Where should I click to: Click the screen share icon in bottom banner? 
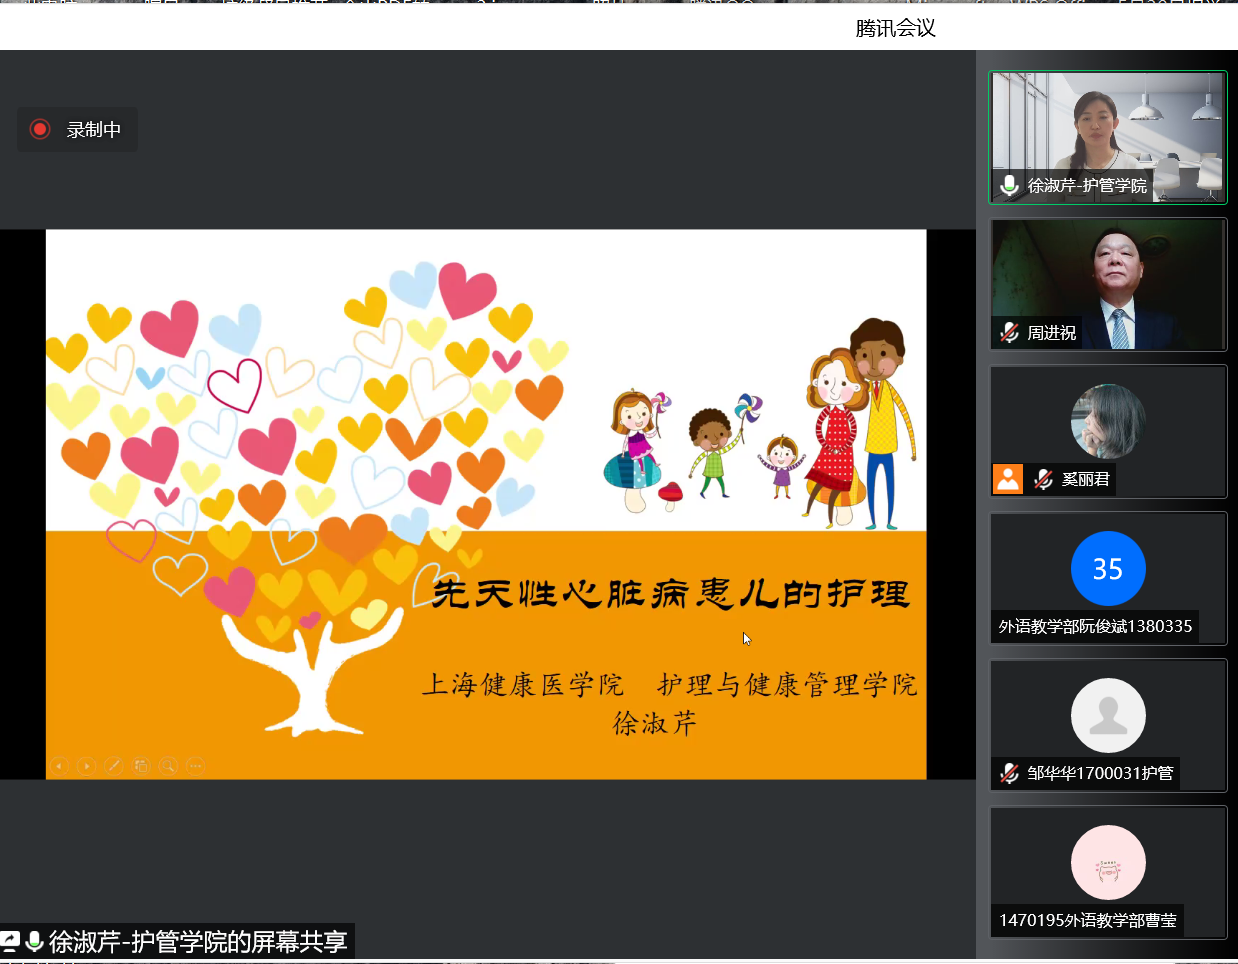[10, 941]
